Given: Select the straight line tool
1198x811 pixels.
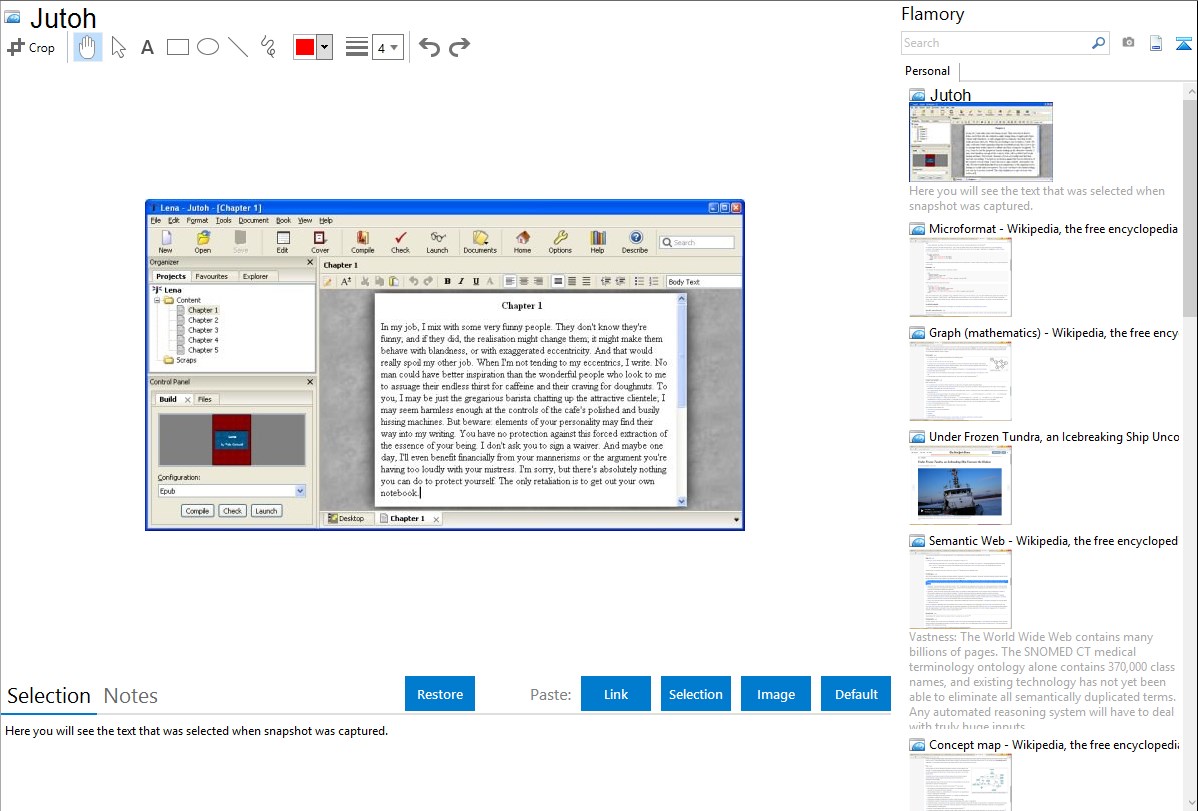Looking at the screenshot, I should [x=238, y=47].
